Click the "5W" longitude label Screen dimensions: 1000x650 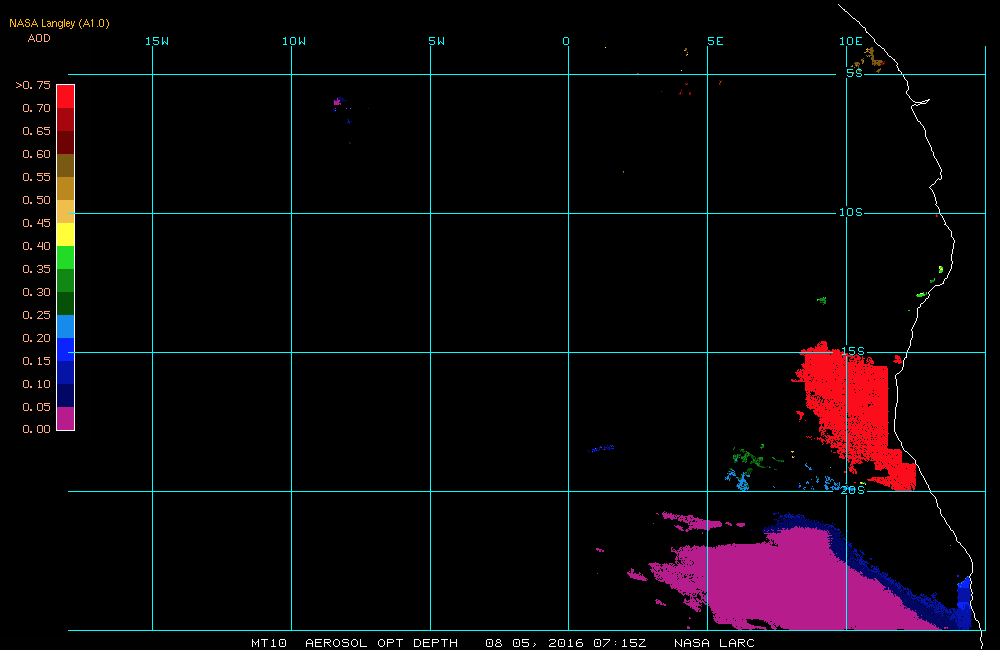(437, 41)
